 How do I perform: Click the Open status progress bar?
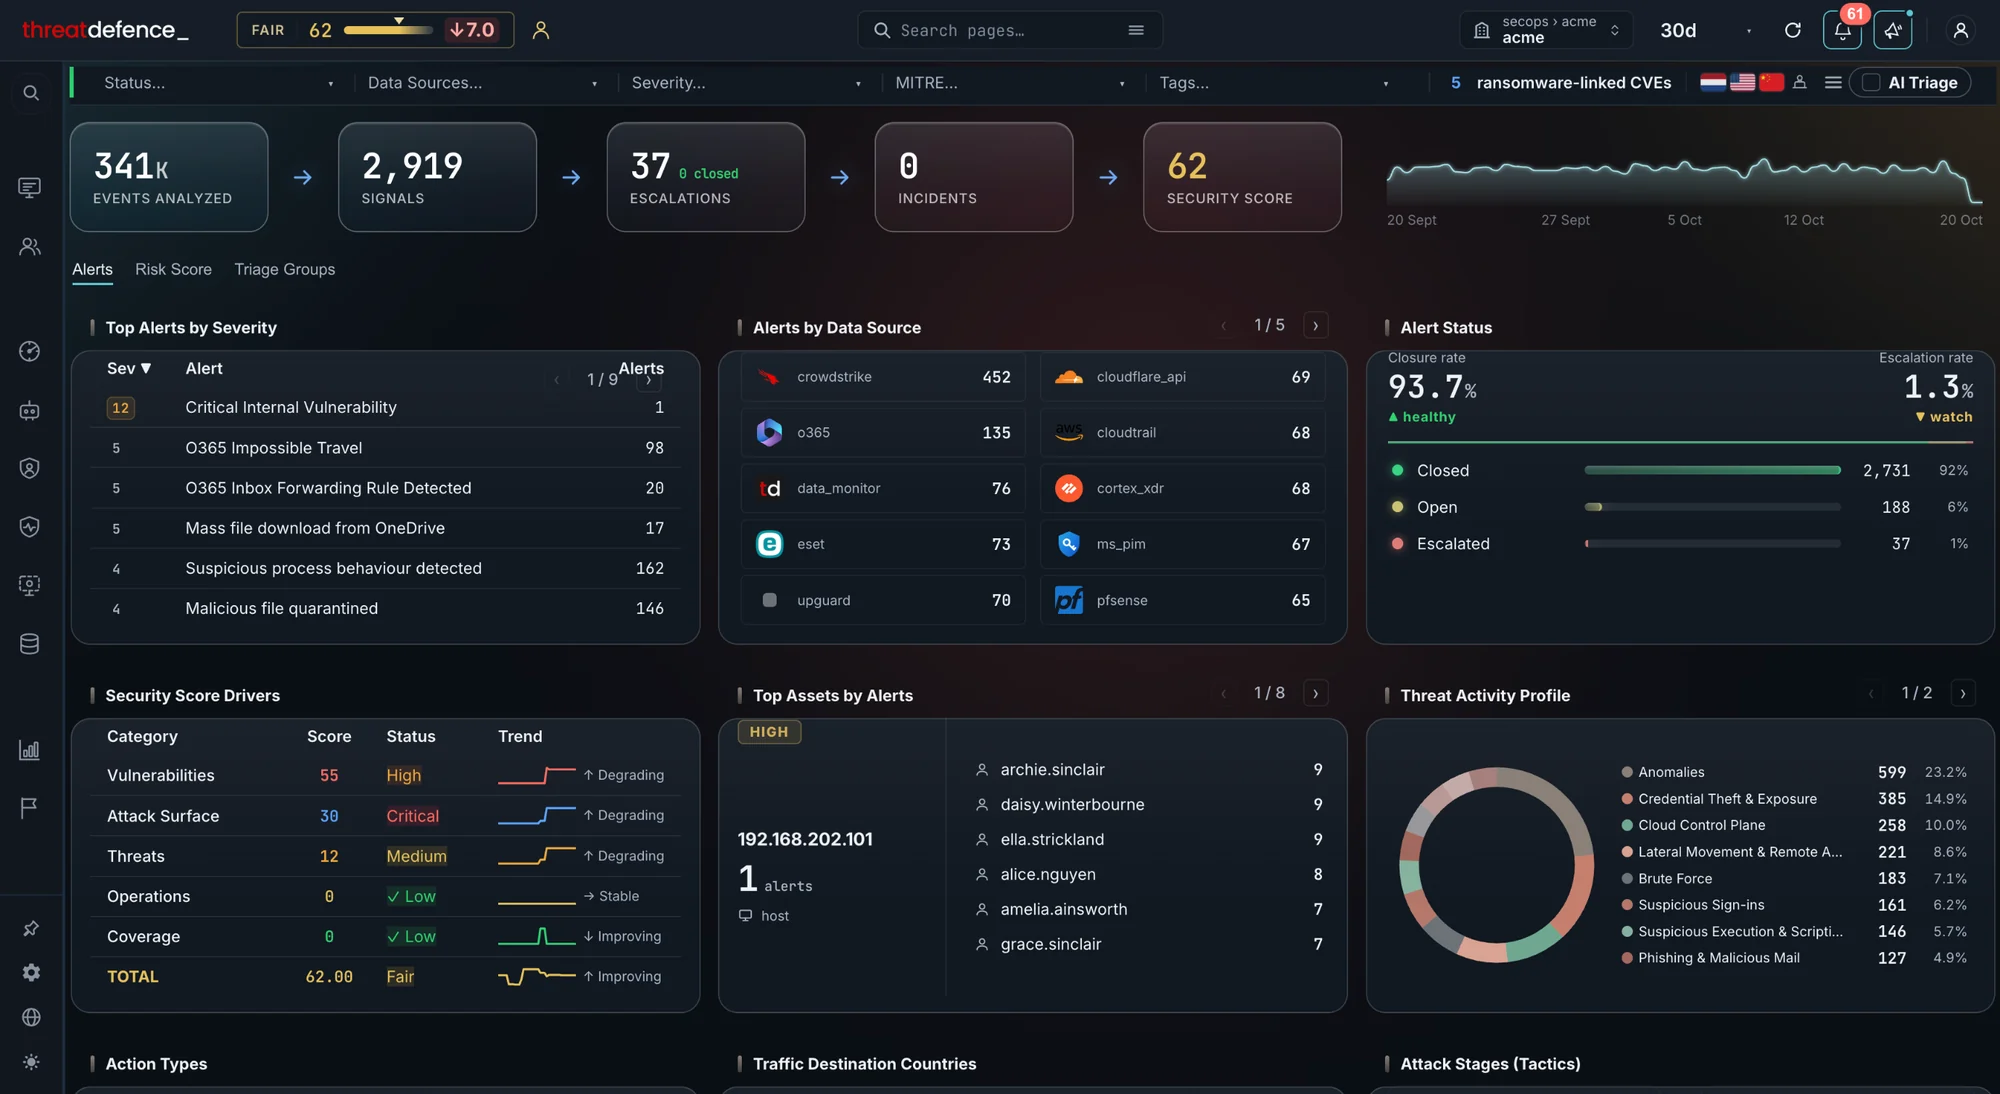(x=1712, y=507)
